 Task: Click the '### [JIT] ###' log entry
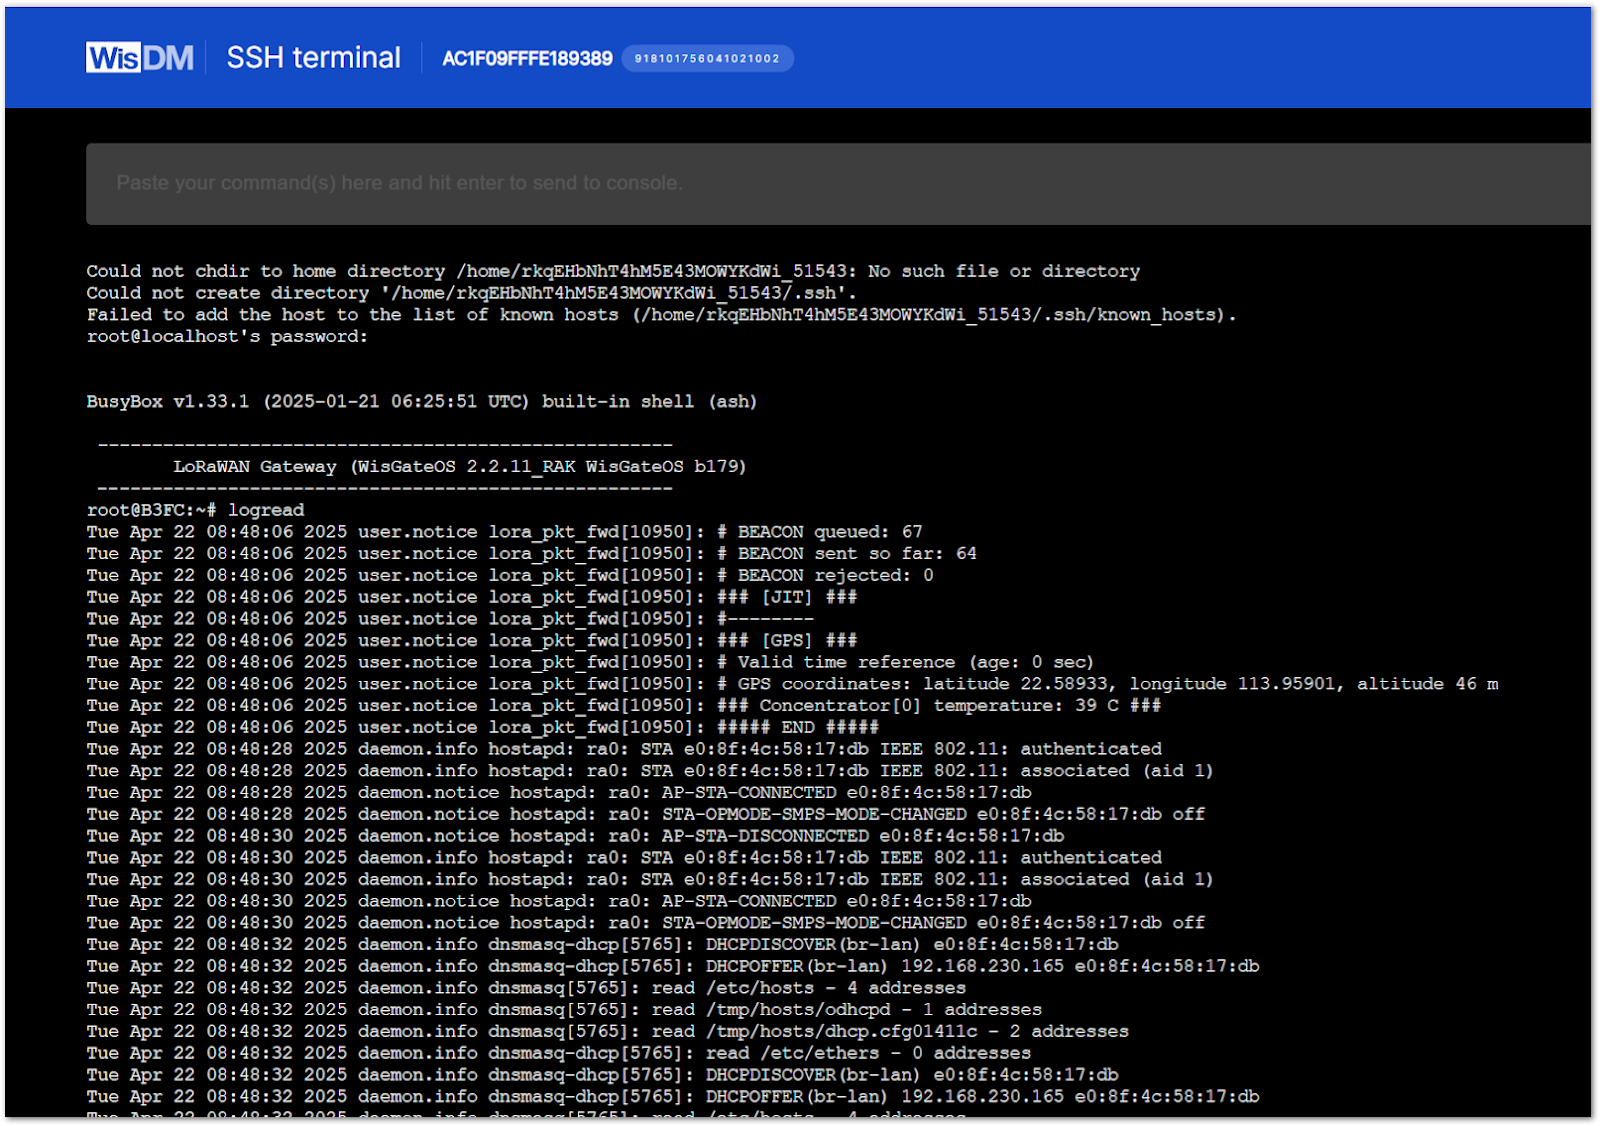[471, 597]
